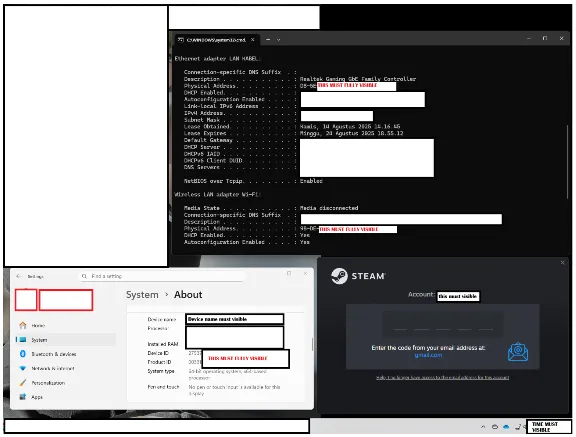Add a new terminal tab with plus button
576x437 pixels.
[x=268, y=39]
